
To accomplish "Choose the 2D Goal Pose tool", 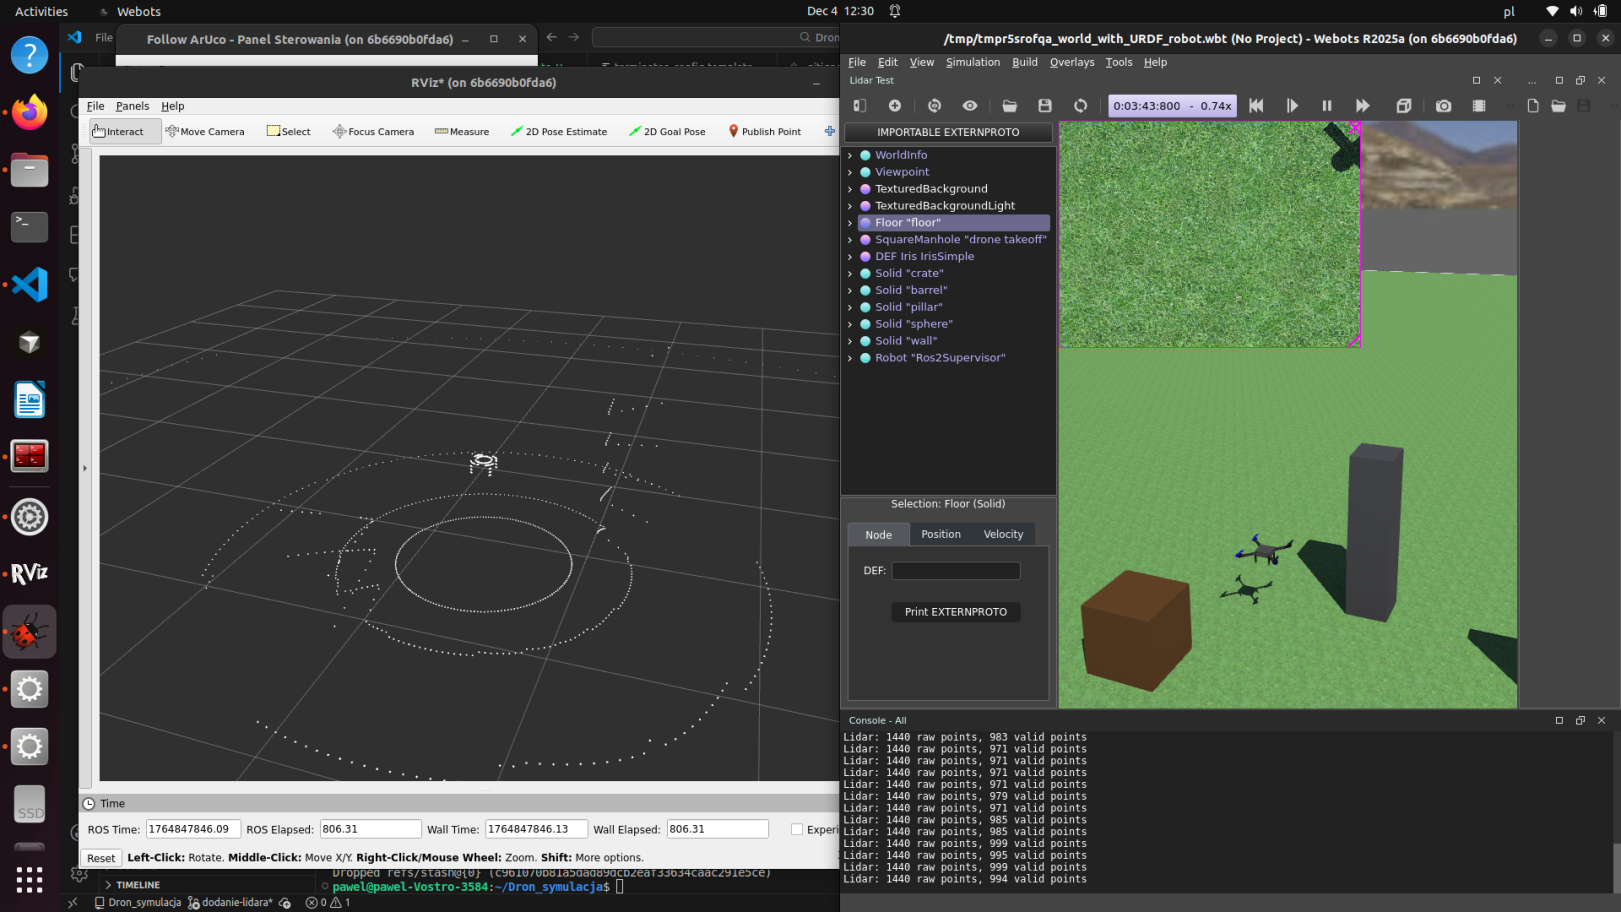I will coord(667,132).
